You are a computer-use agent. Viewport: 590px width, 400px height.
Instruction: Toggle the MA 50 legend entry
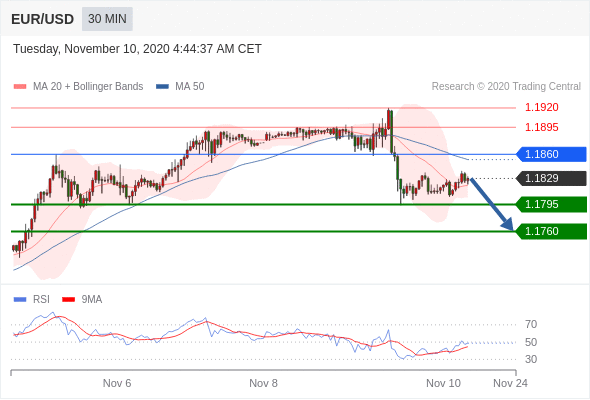180,87
